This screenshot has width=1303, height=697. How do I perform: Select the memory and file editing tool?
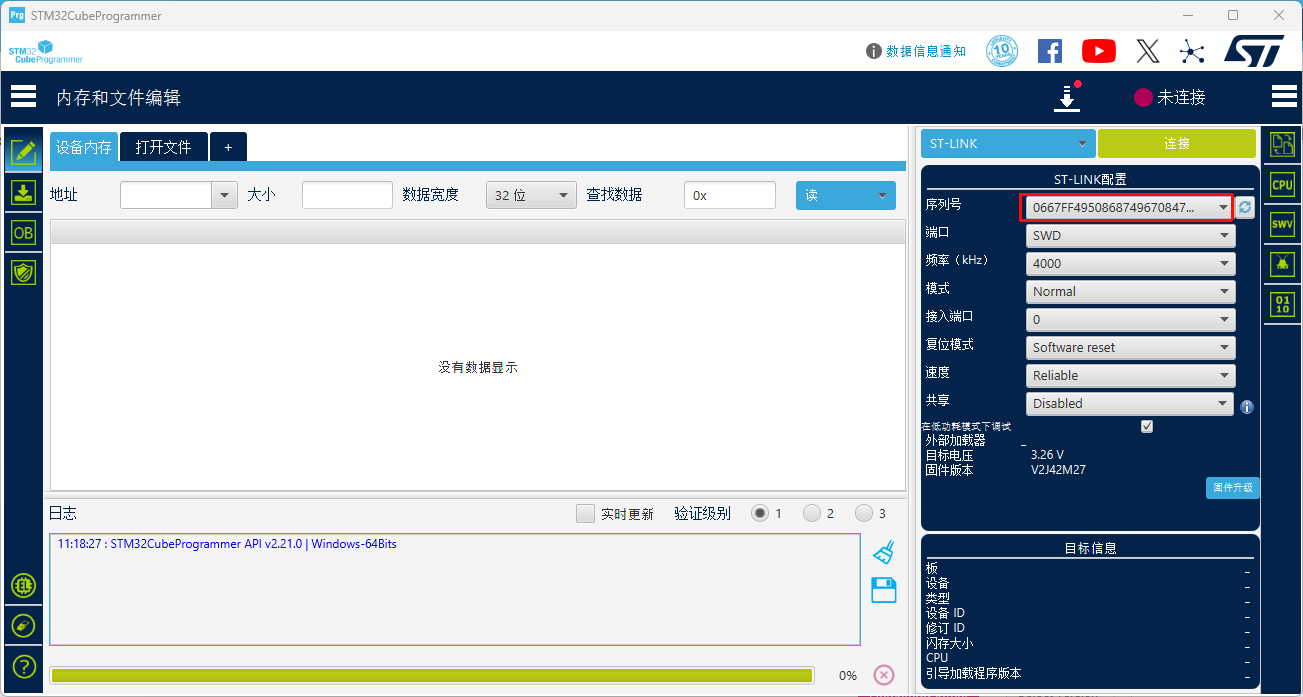tap(22, 152)
